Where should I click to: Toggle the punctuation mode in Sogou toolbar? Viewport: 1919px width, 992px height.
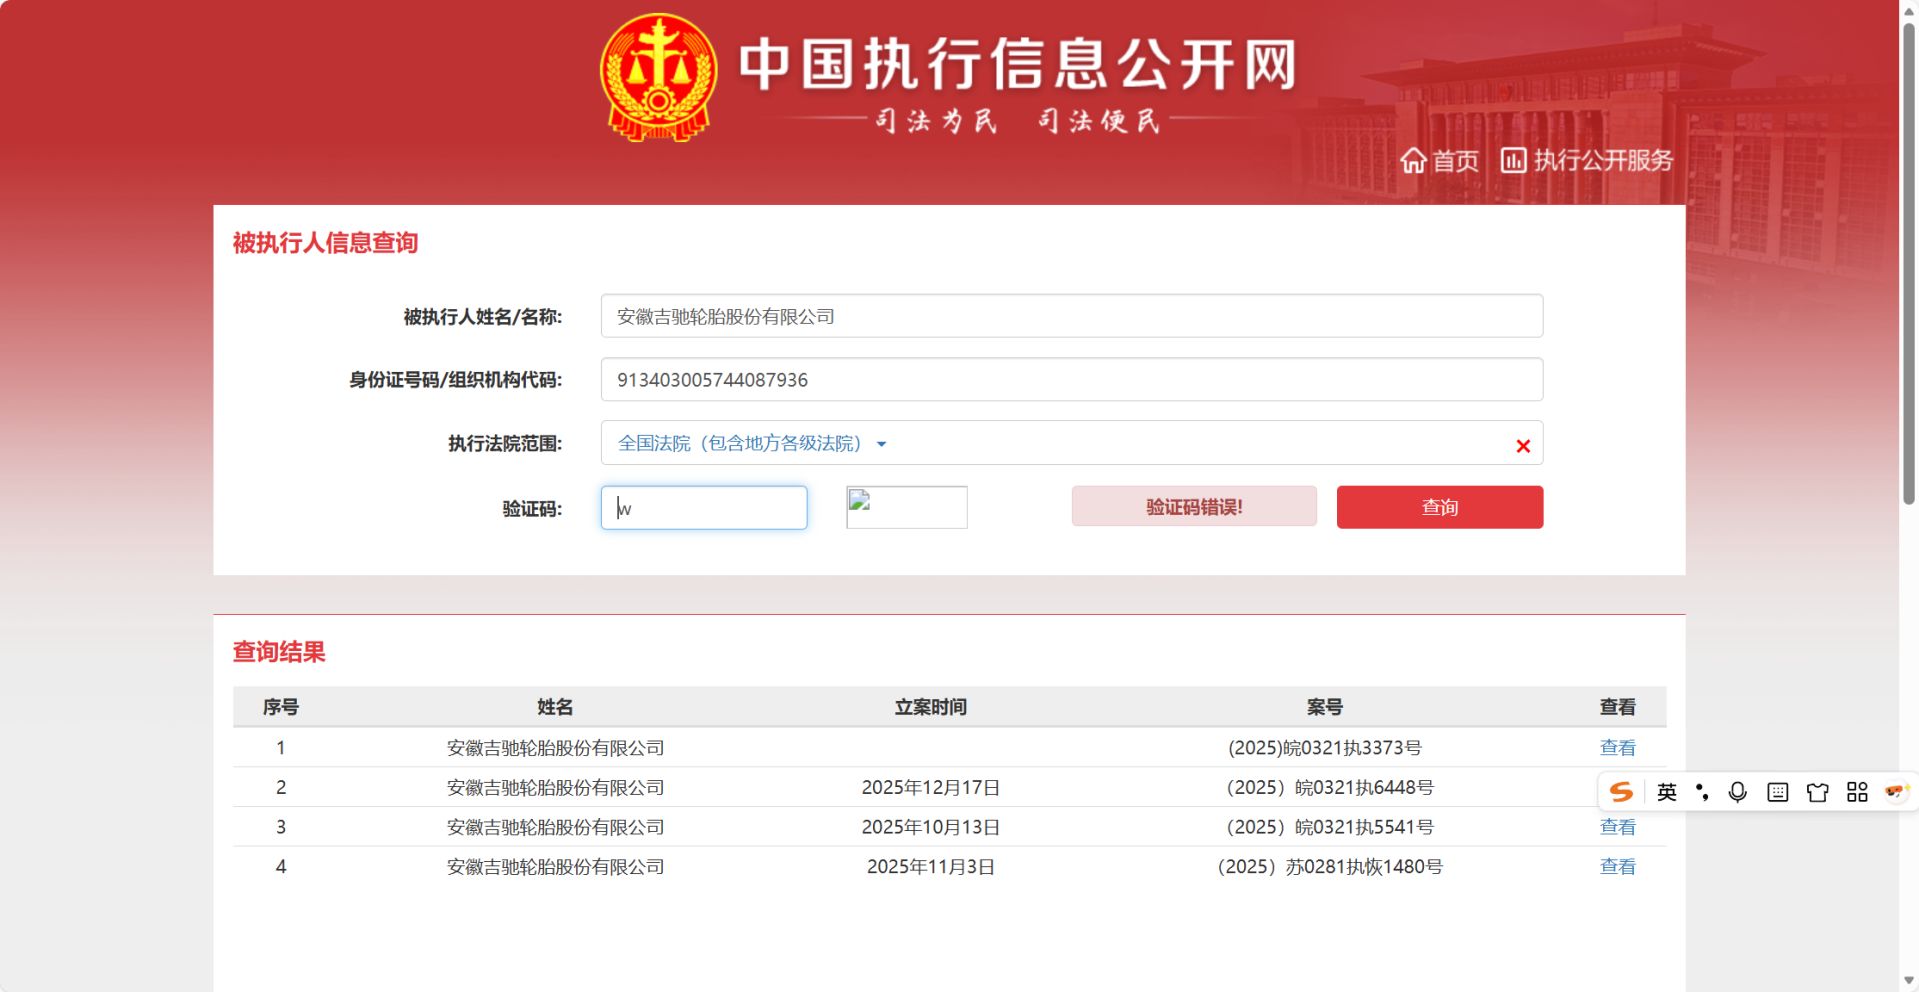point(1702,792)
